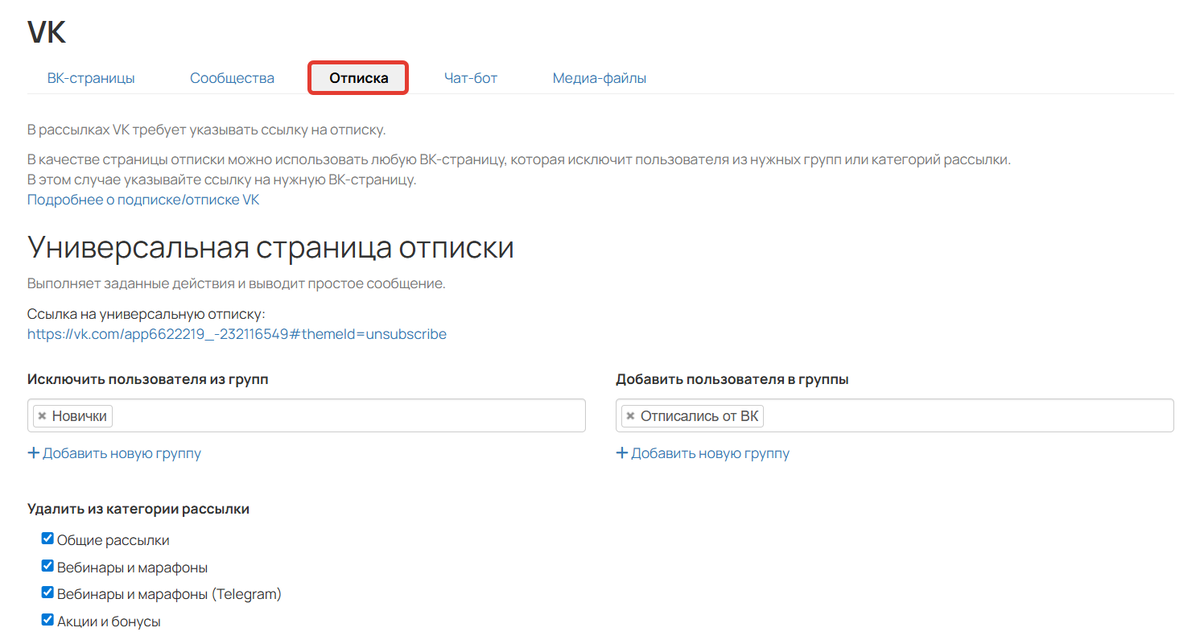Open the «Сообщества» tab
1200x636 pixels.
[x=232, y=76]
